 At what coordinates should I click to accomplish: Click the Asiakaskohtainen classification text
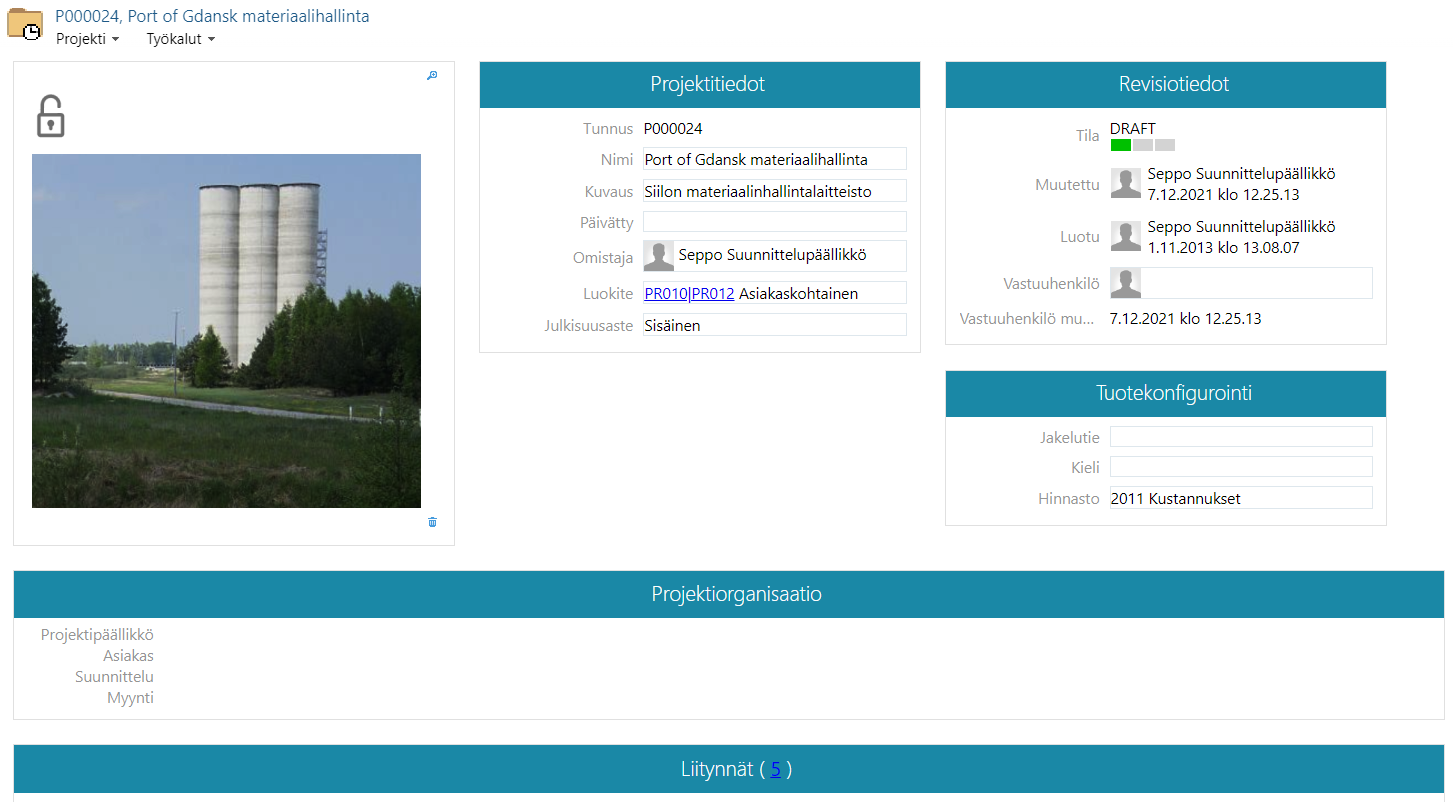[x=798, y=294]
